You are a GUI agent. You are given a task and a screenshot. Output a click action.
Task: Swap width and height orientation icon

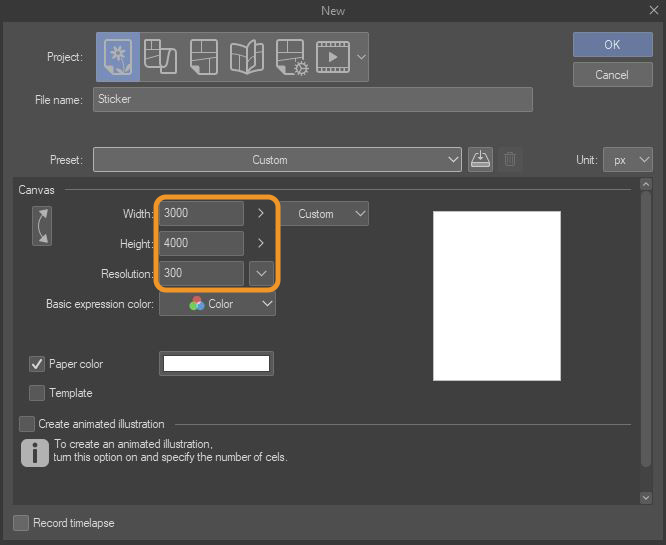(42, 226)
